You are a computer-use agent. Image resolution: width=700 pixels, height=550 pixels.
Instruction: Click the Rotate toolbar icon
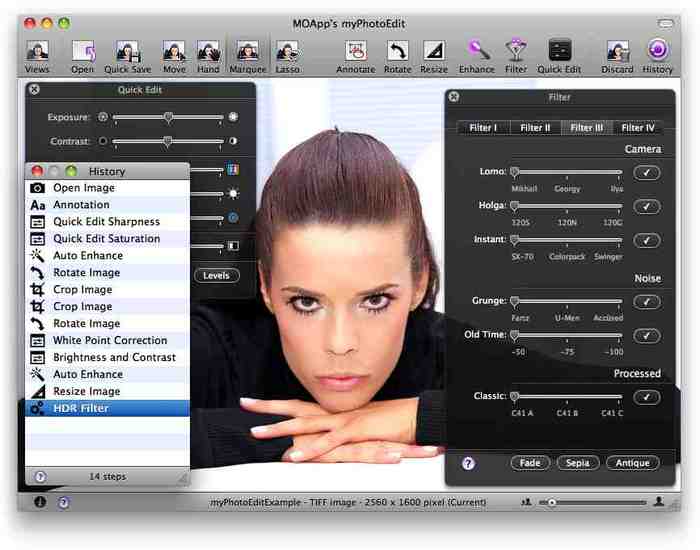(397, 57)
